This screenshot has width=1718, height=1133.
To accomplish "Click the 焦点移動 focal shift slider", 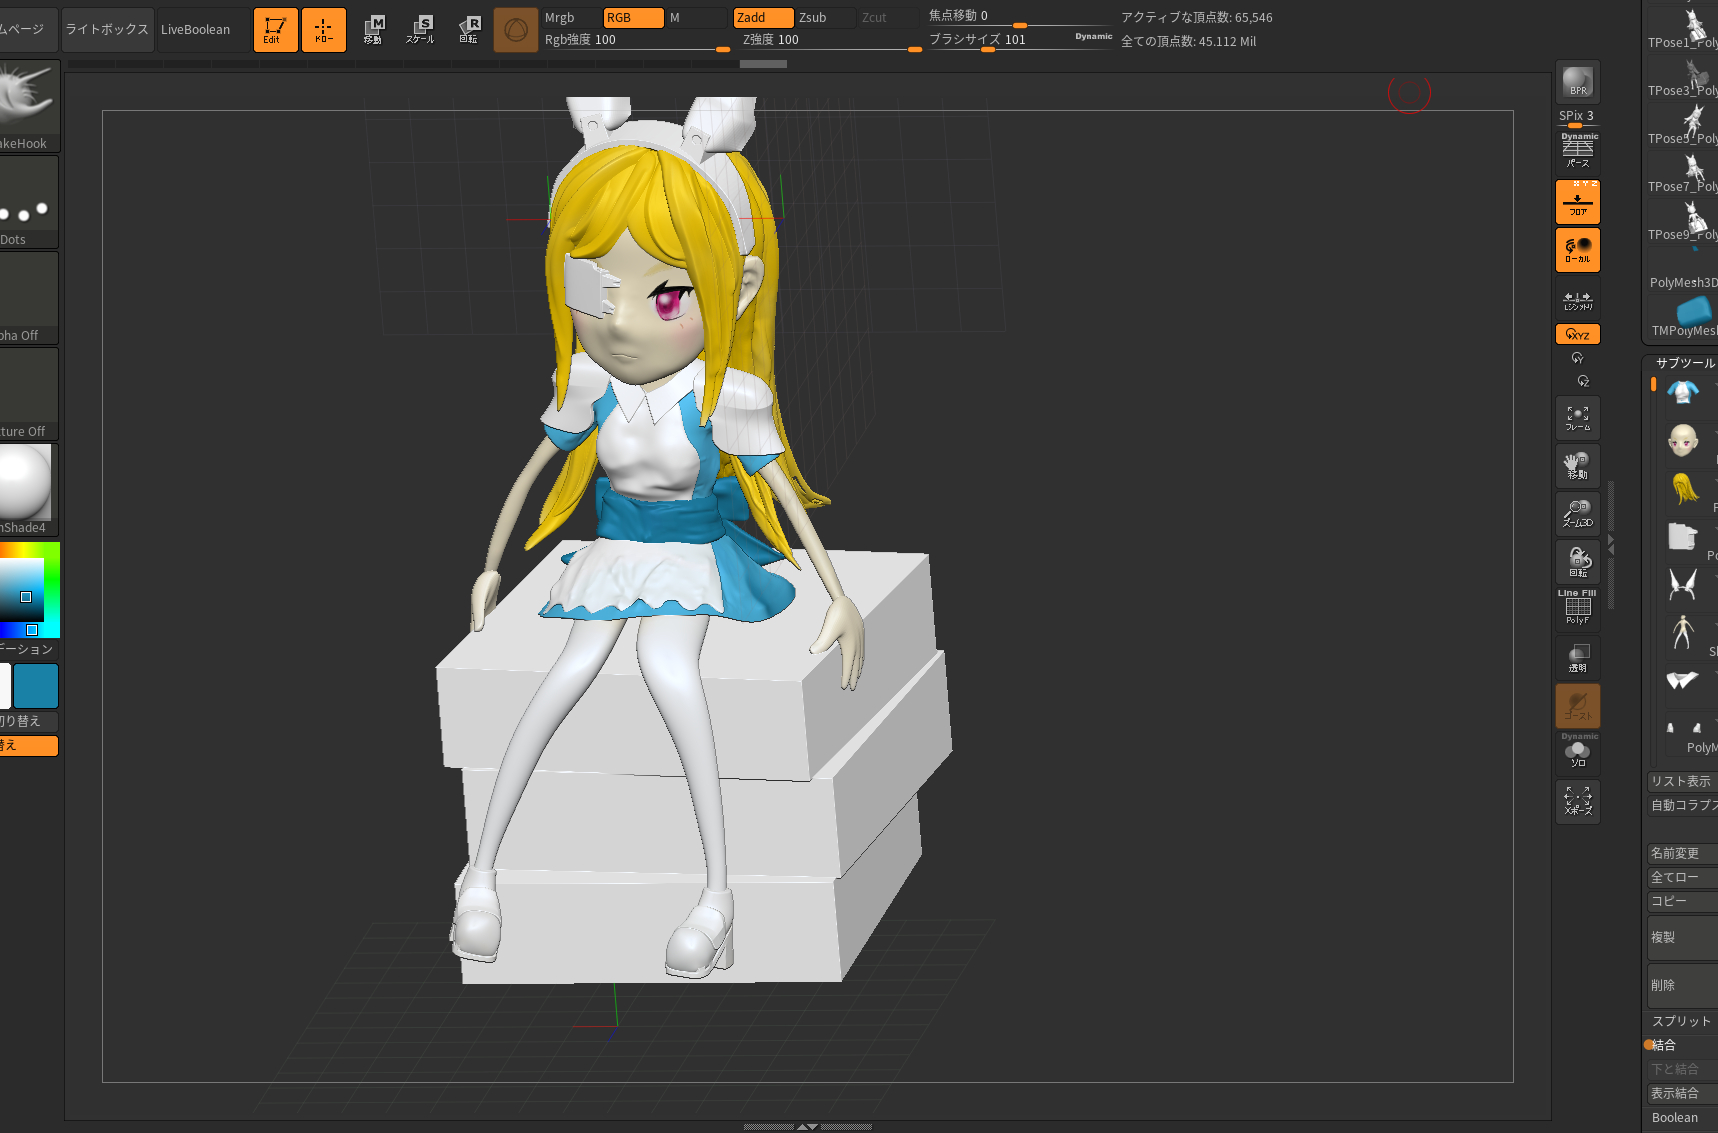I will pos(1020,17).
